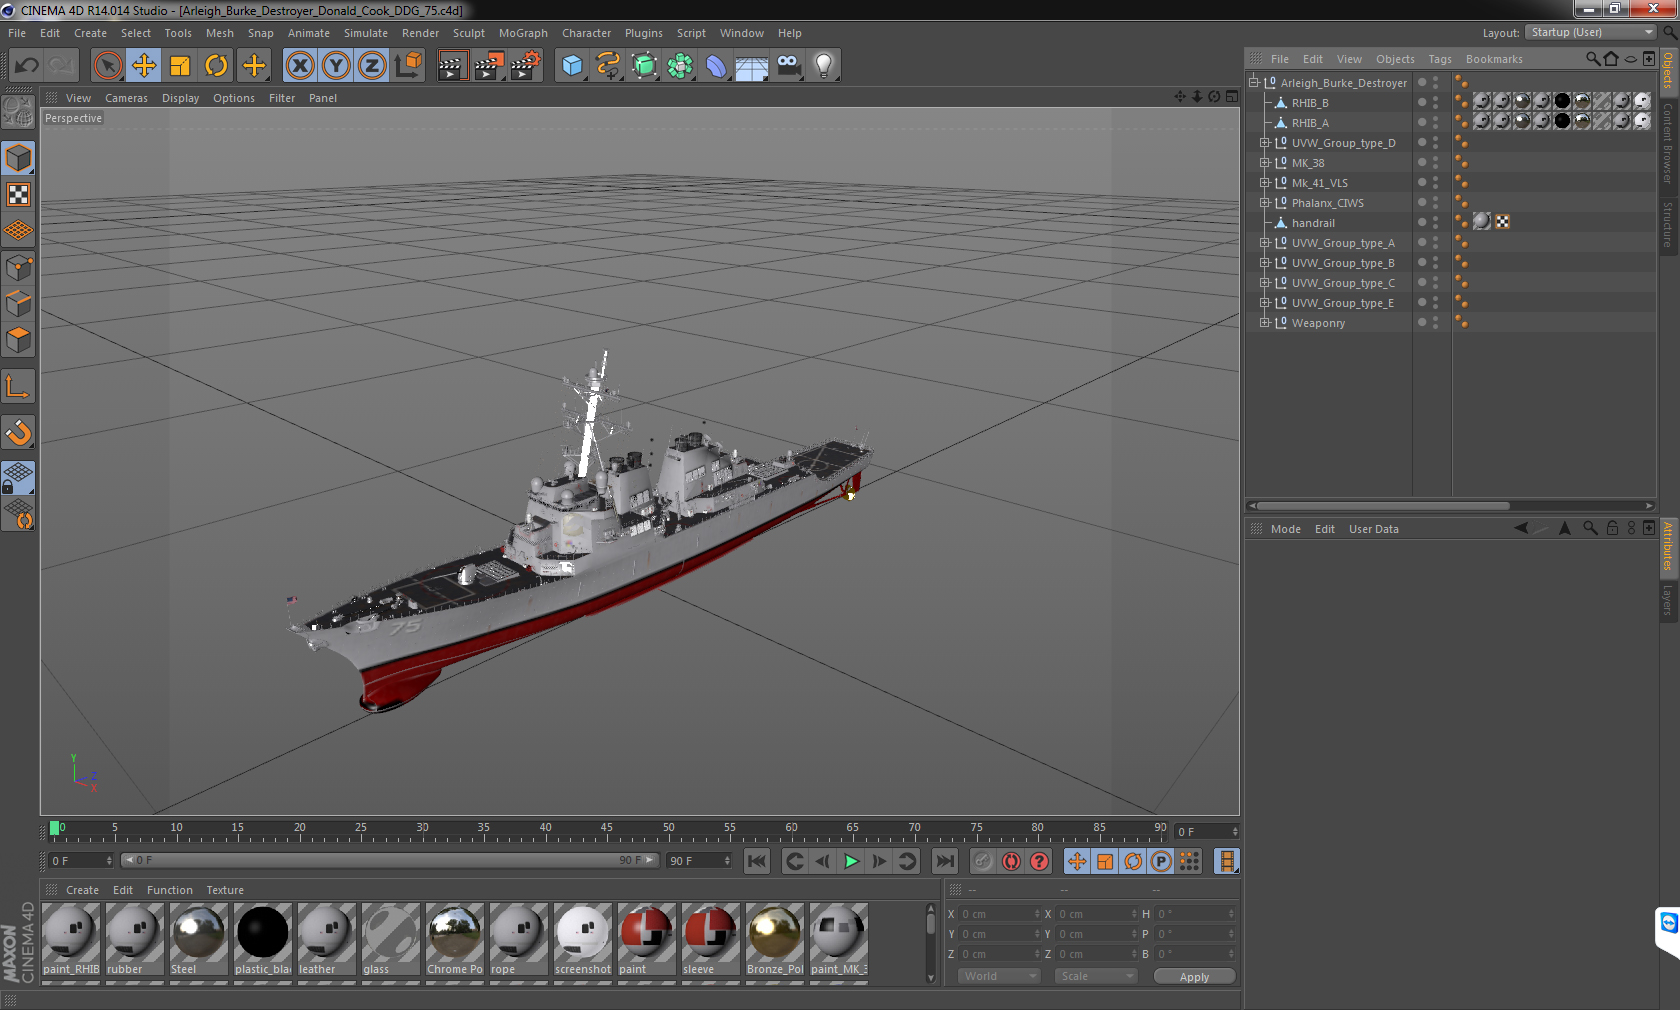Activate the Move tool
Viewport: 1680px width, 1010px height.
coord(144,66)
